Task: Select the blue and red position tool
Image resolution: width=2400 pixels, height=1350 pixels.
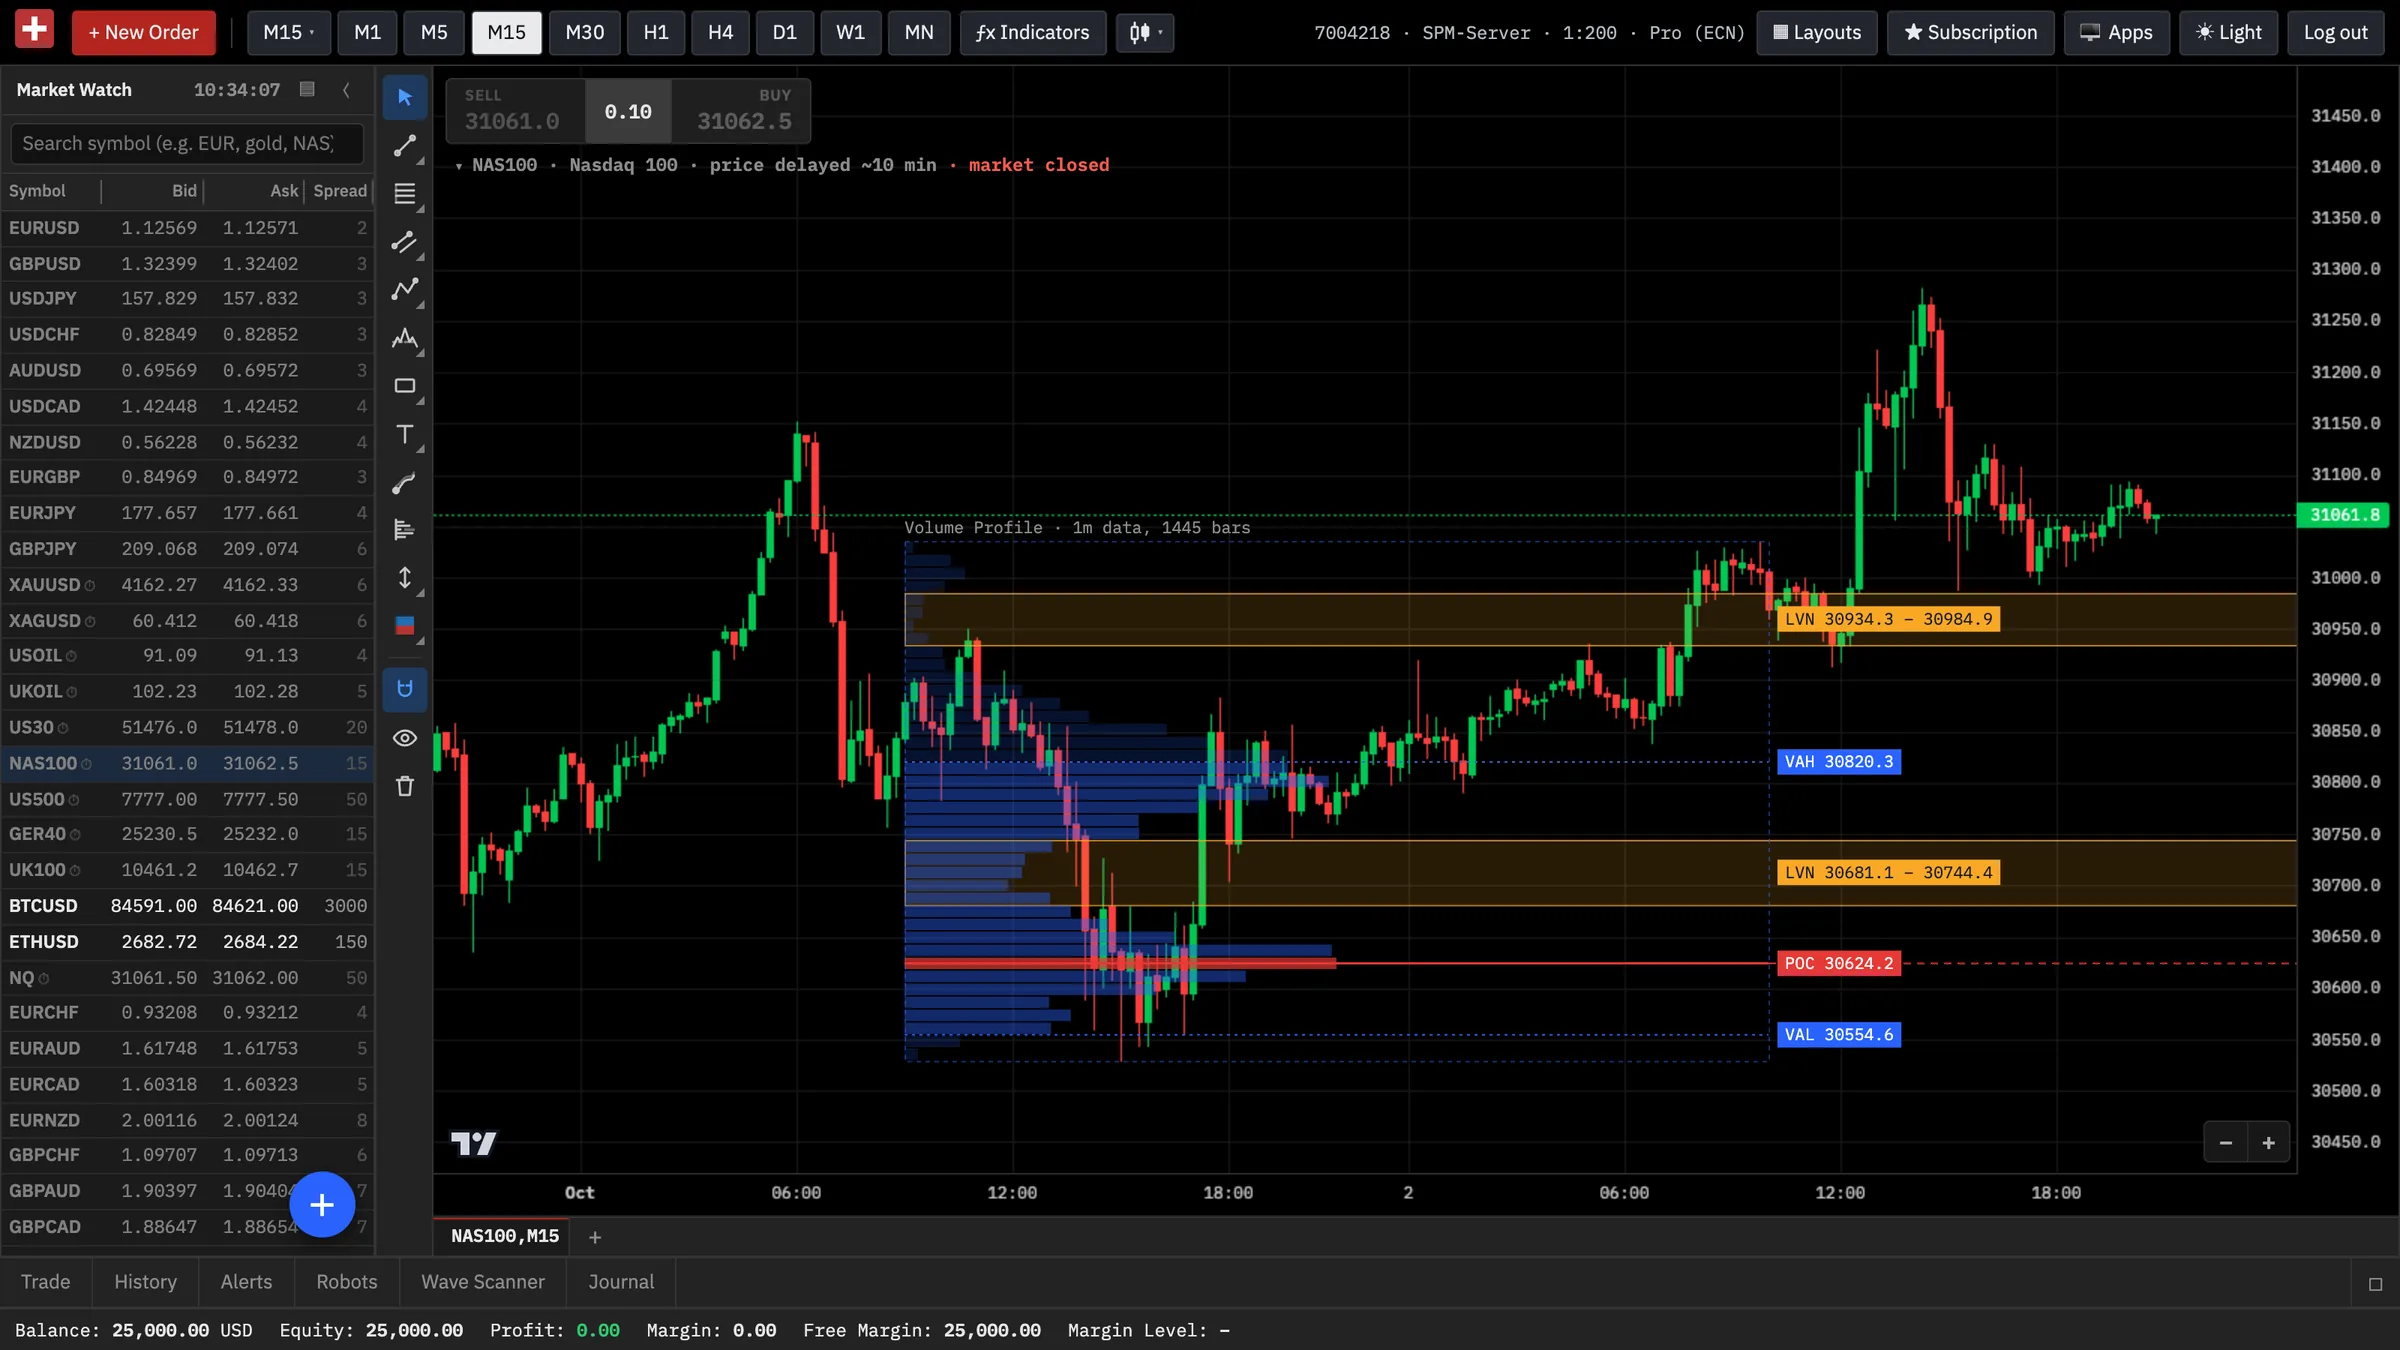Action: coord(405,626)
